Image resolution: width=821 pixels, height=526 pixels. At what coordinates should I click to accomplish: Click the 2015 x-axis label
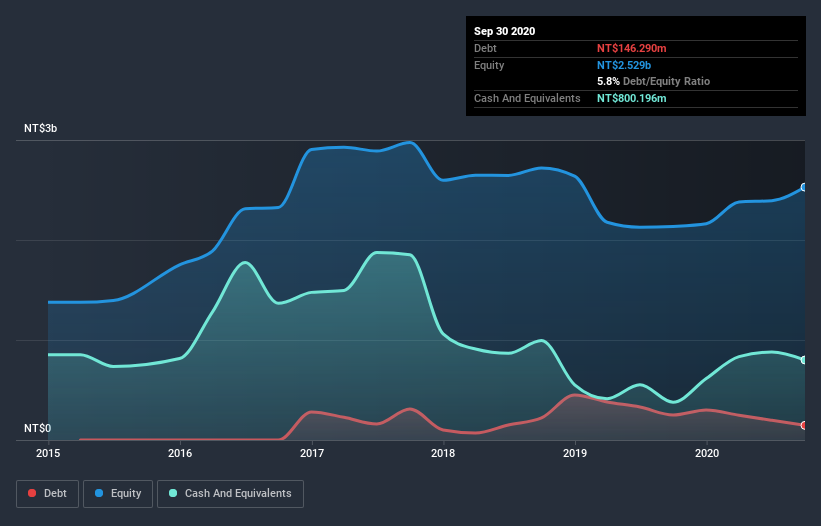point(48,453)
